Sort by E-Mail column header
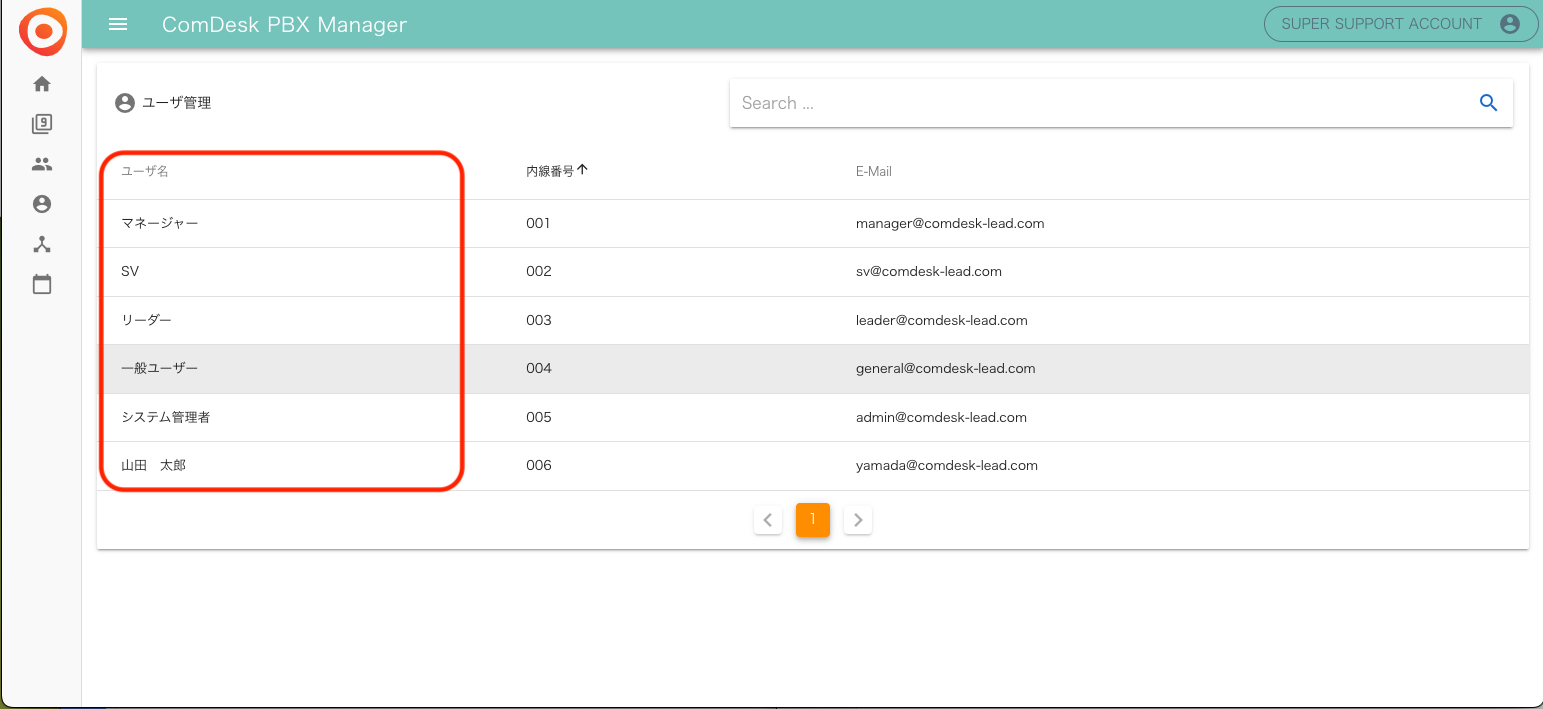Viewport: 1543px width, 709px height. point(873,171)
